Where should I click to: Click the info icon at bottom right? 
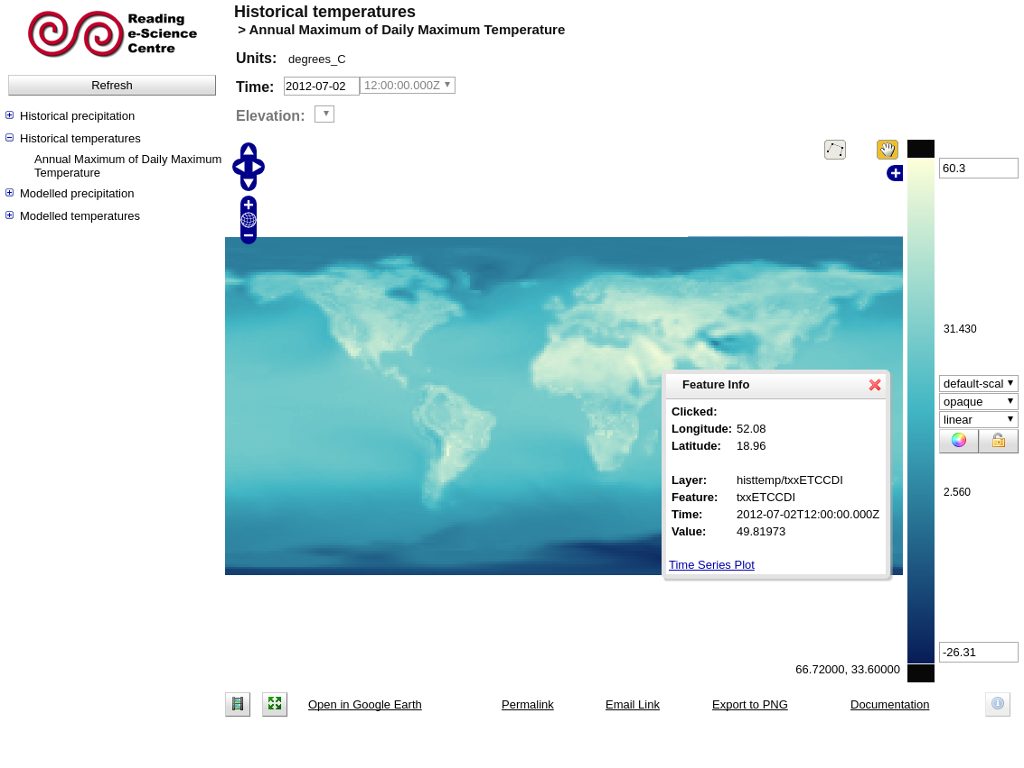(x=997, y=704)
